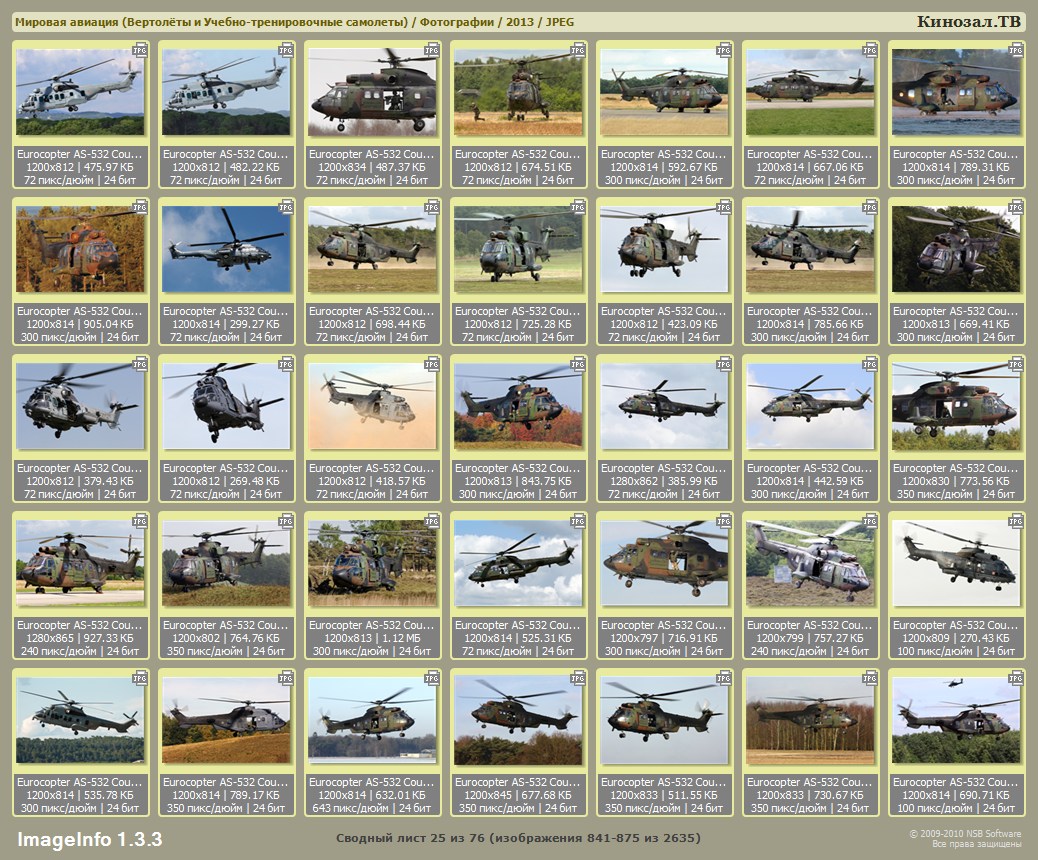The width and height of the screenshot is (1038, 860).
Task: Select the 418.57 КБ helicopter photo
Action: 372,407
